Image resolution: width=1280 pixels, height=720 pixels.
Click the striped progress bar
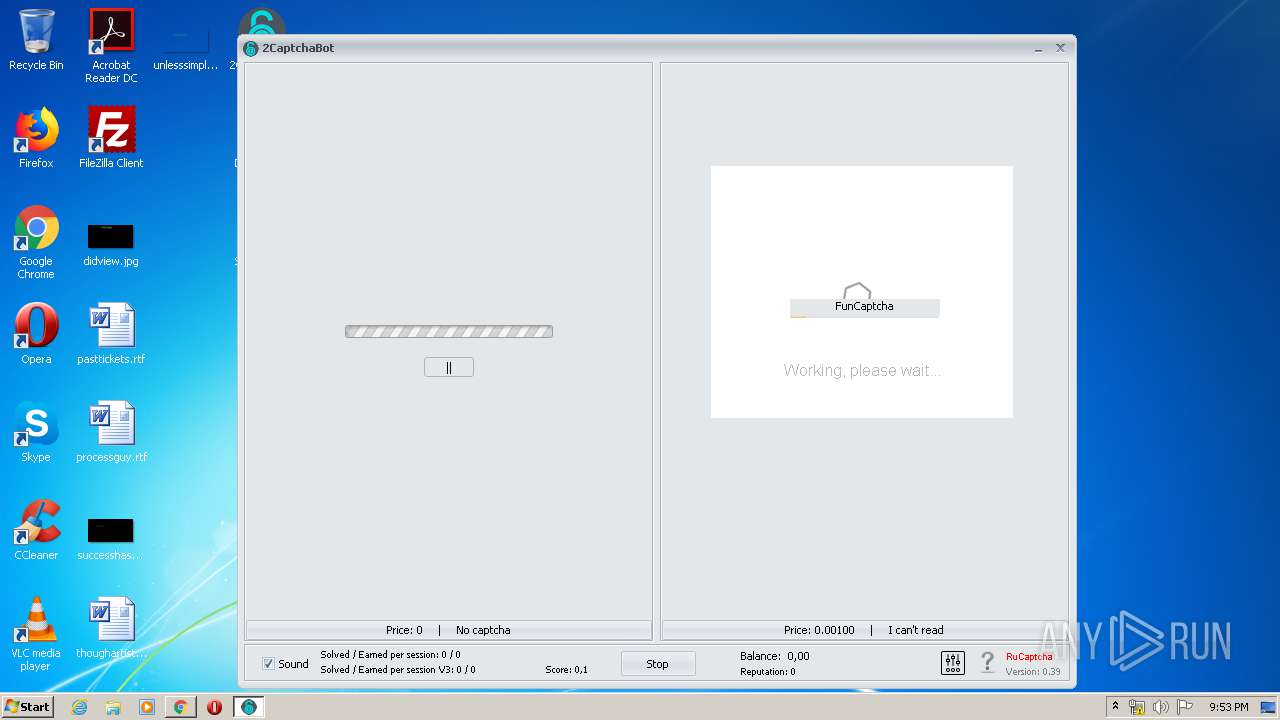click(449, 331)
